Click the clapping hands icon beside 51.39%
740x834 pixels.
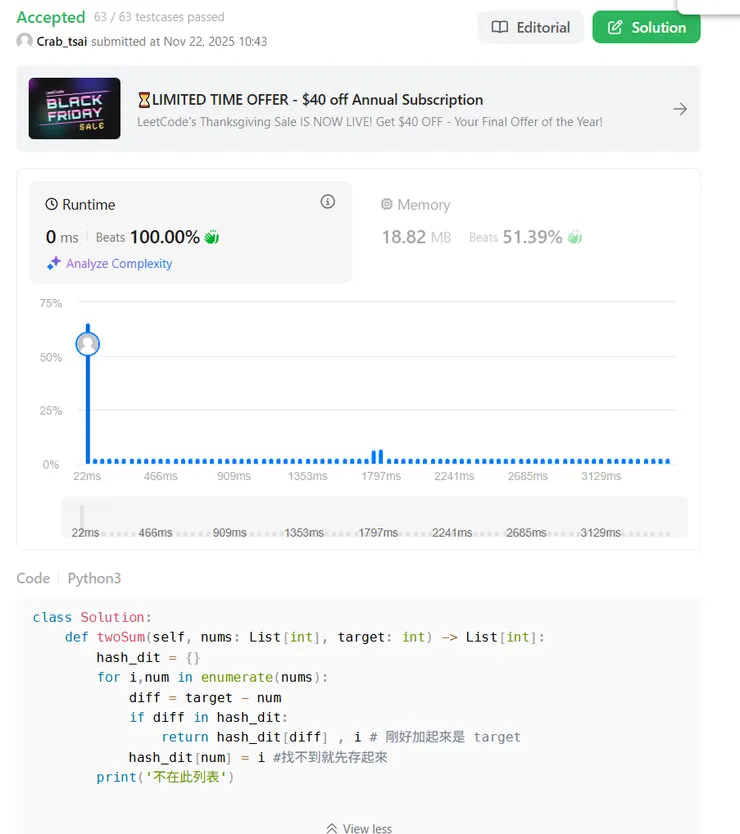pyautogui.click(x=574, y=237)
